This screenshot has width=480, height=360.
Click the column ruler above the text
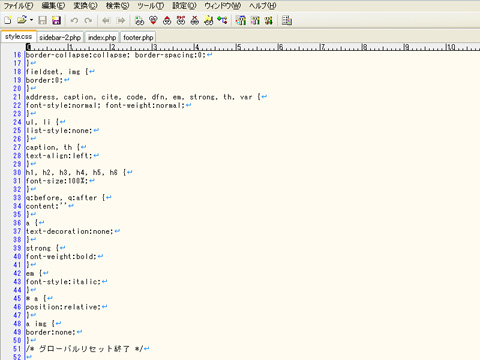(x=253, y=47)
